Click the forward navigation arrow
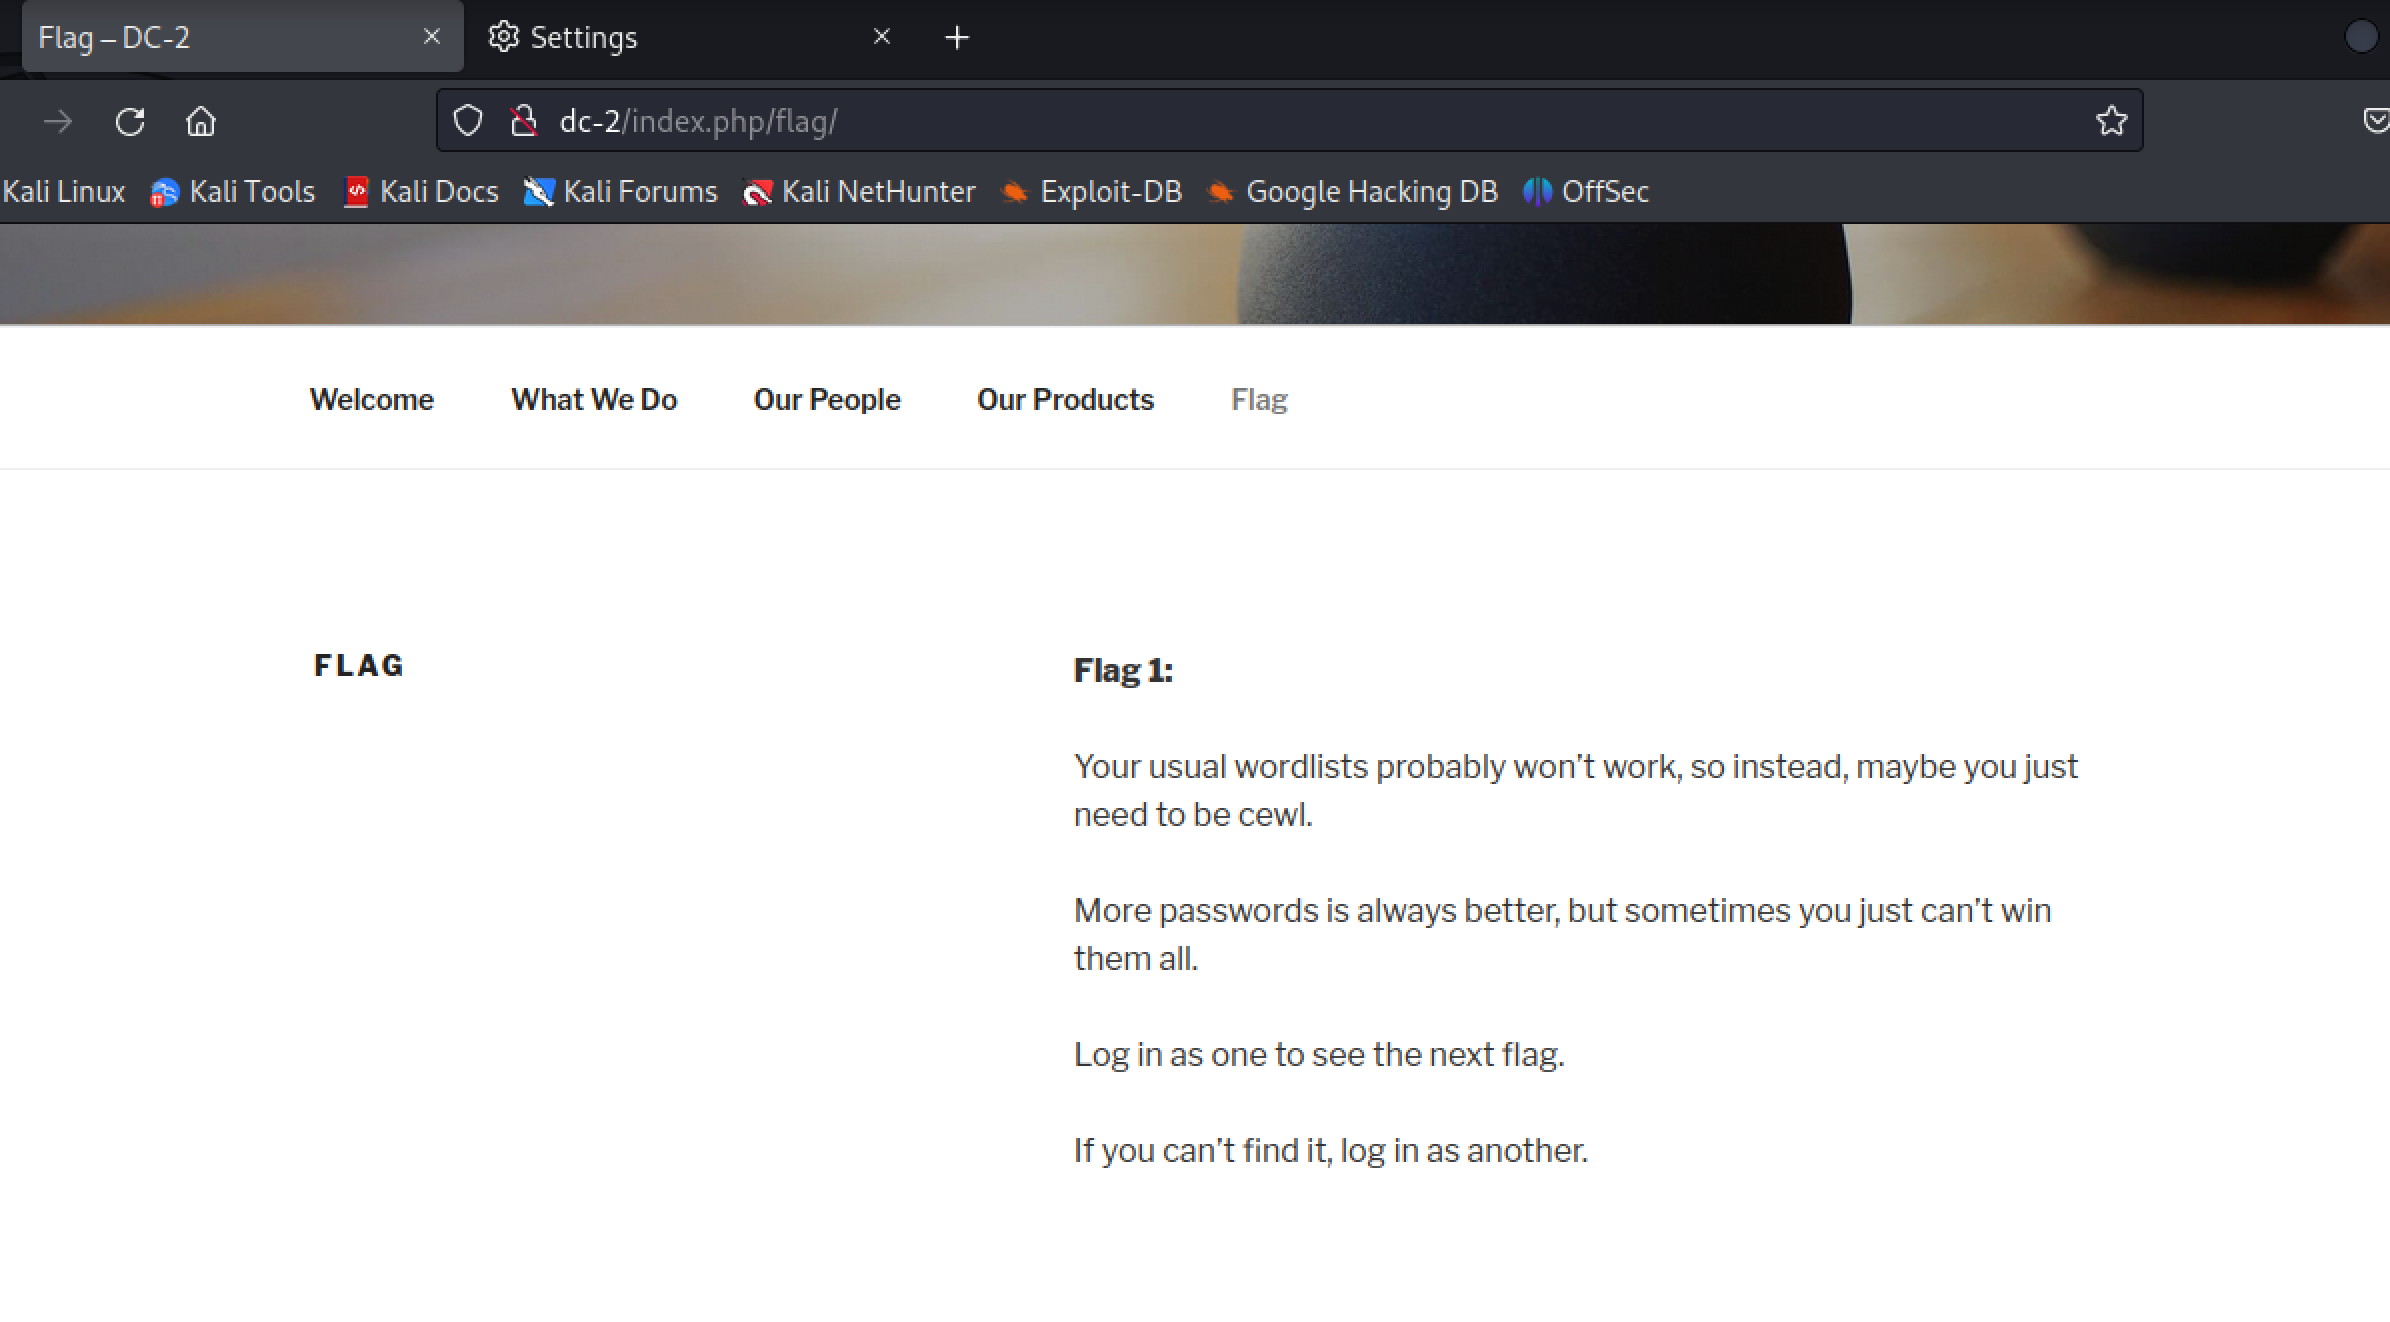Screen dimensions: 2390x1322 [x=58, y=122]
